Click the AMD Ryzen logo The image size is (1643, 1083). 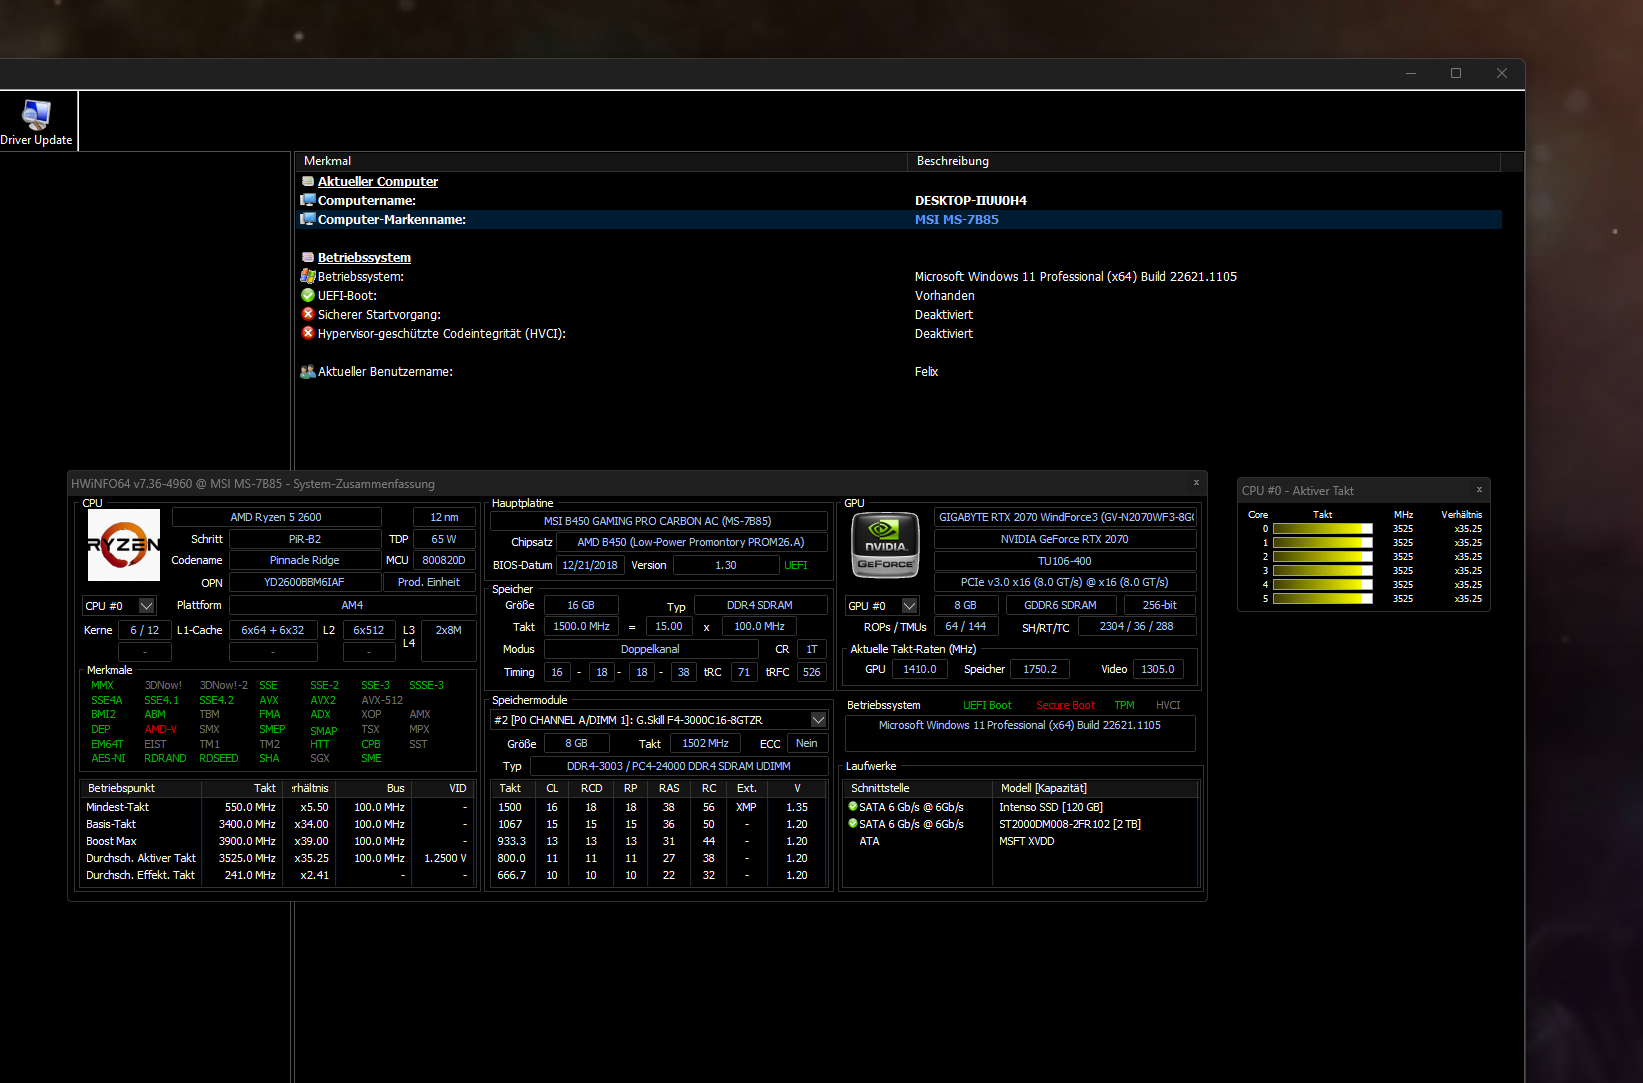[x=124, y=545]
